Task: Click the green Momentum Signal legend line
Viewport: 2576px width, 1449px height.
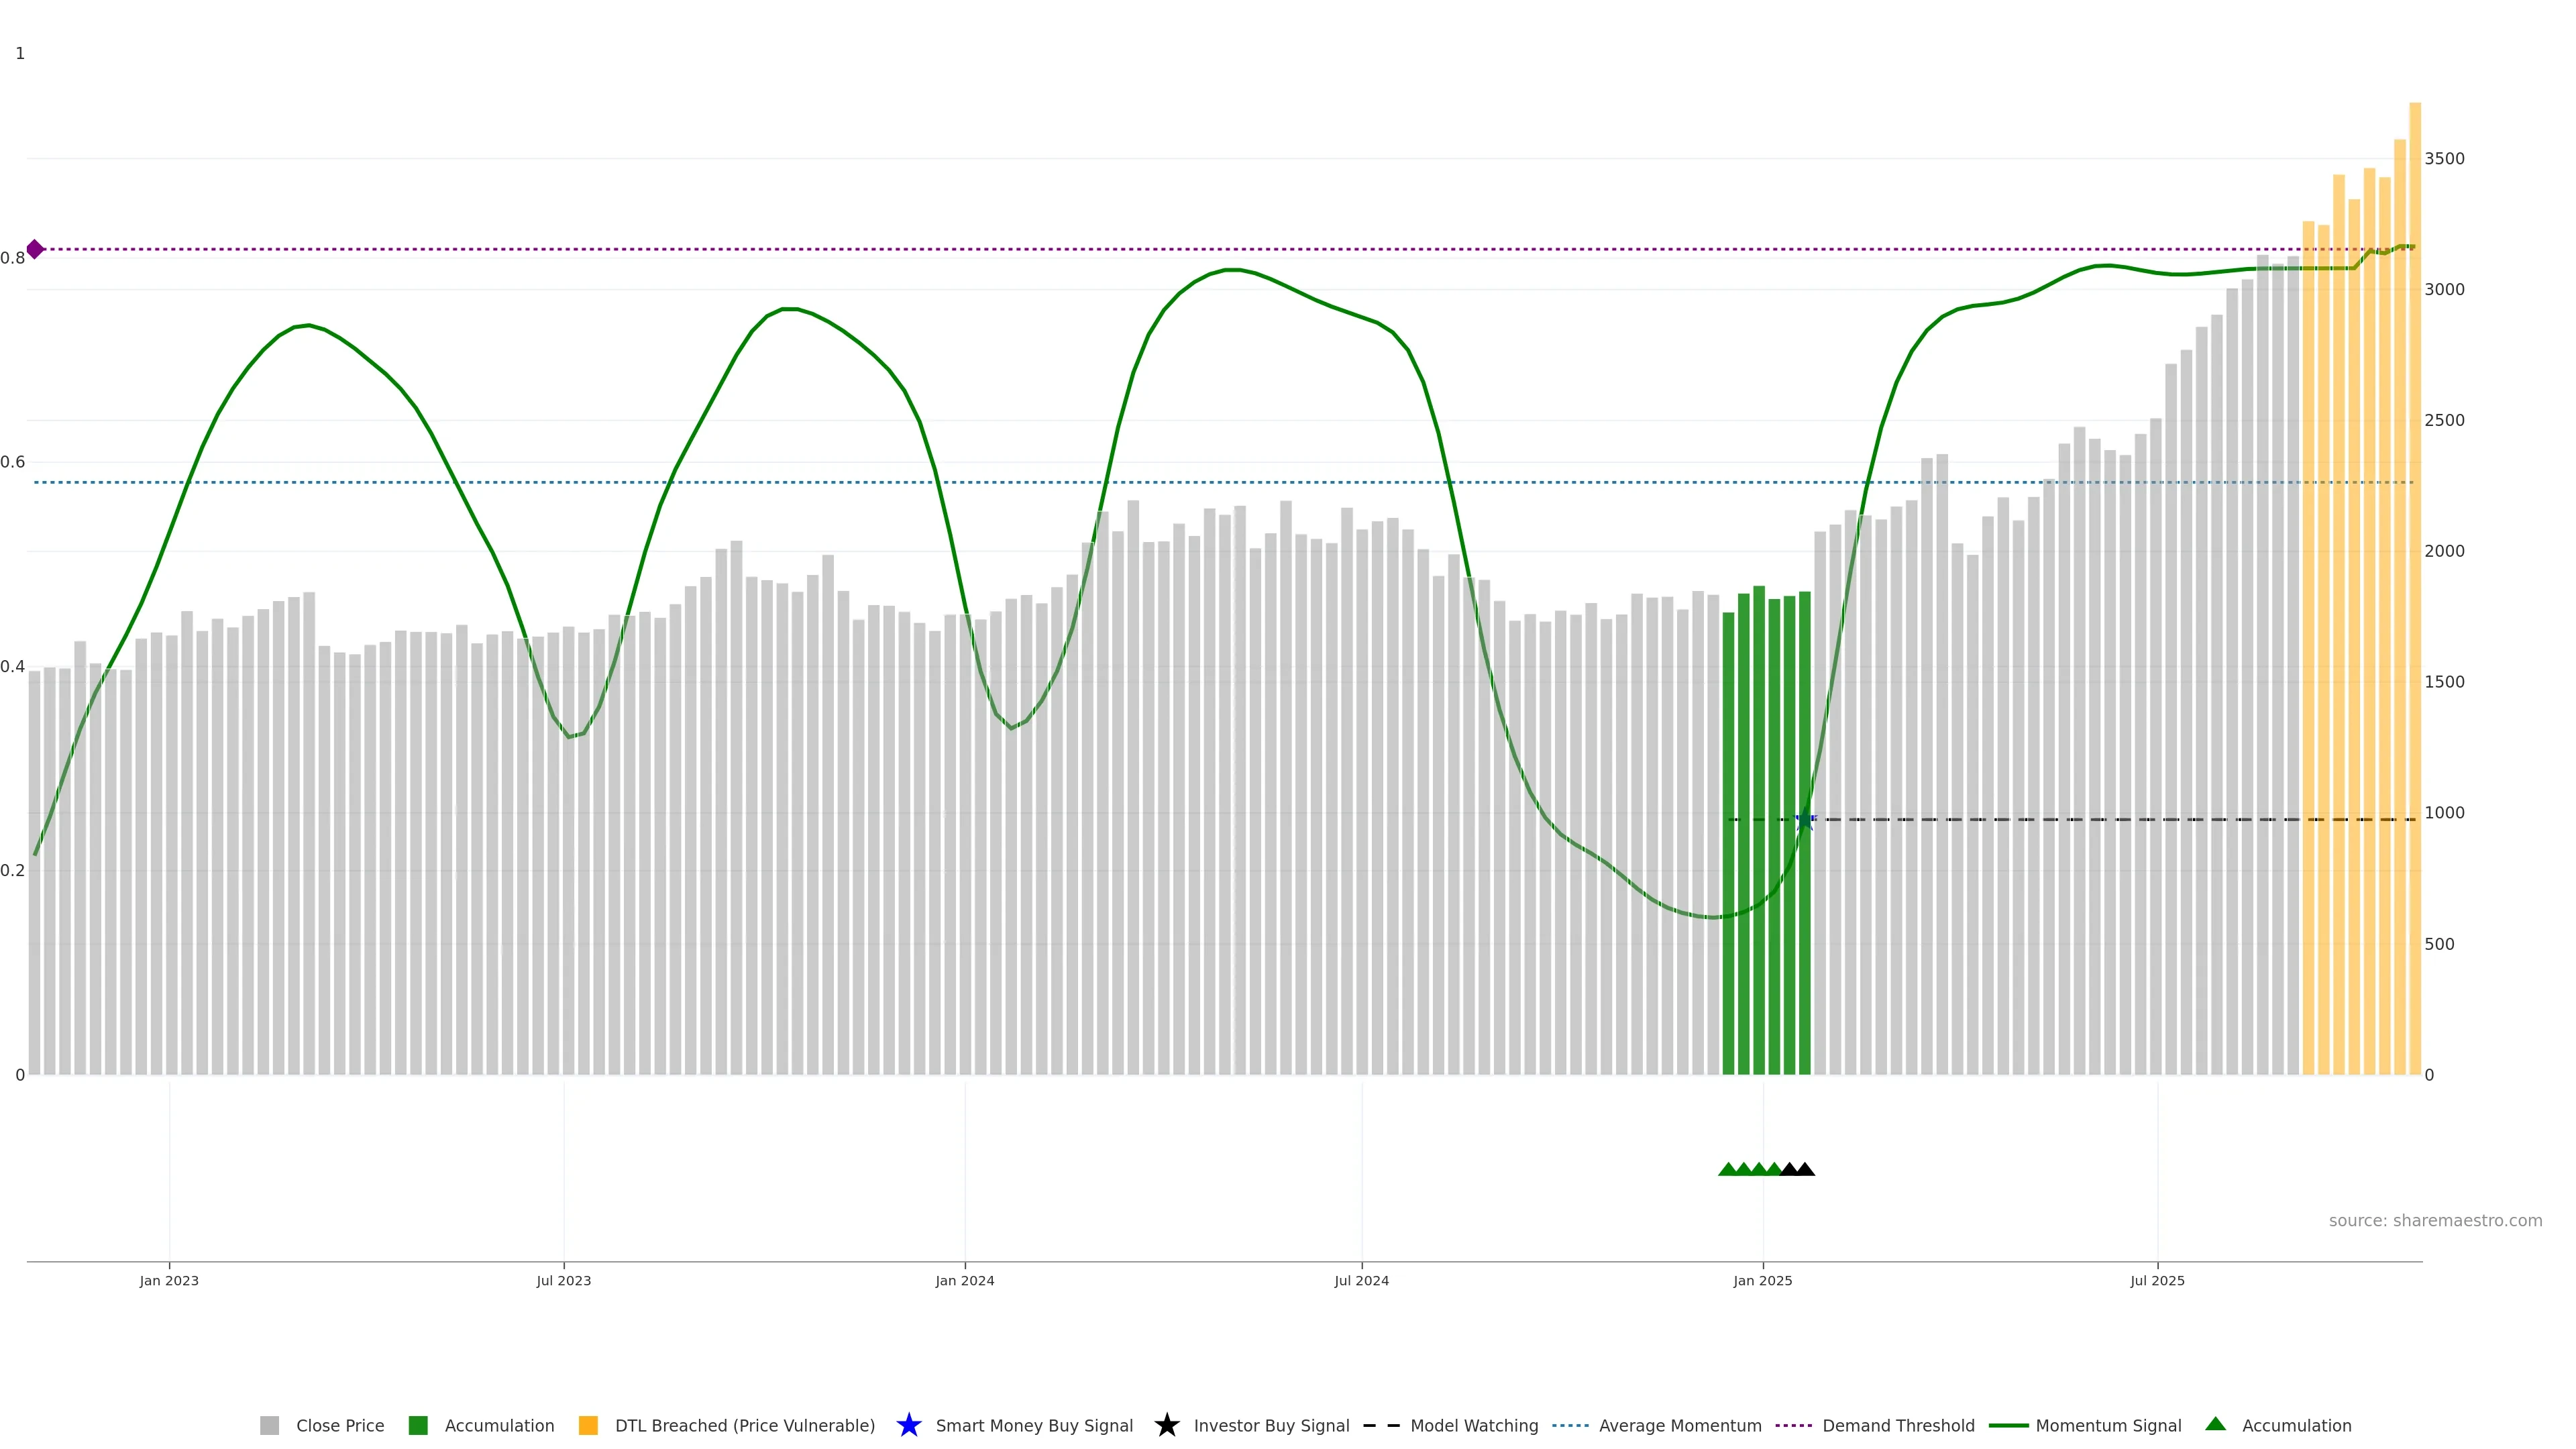Action: click(x=2008, y=1425)
